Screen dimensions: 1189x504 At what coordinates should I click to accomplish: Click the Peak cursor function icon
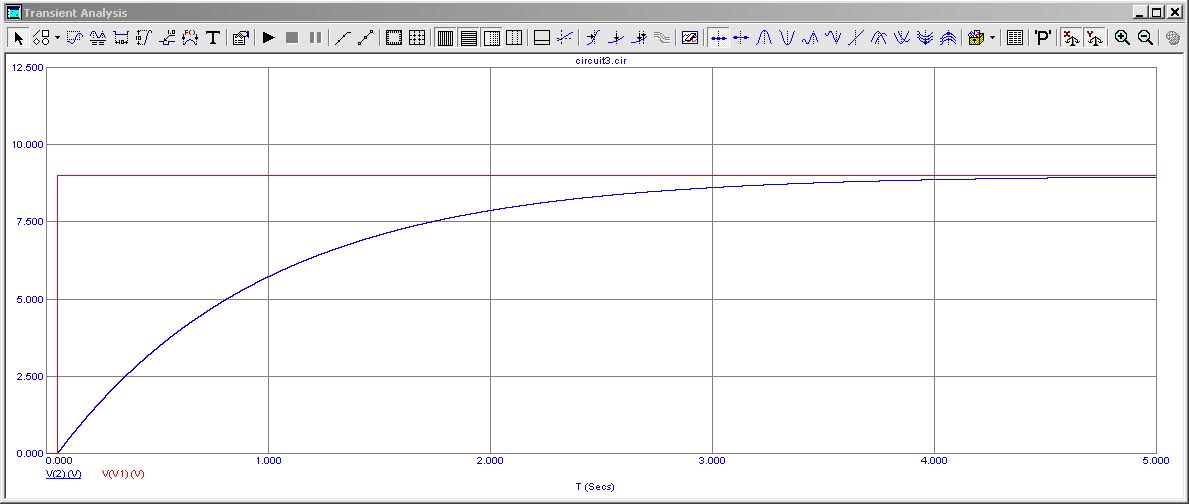coord(765,38)
